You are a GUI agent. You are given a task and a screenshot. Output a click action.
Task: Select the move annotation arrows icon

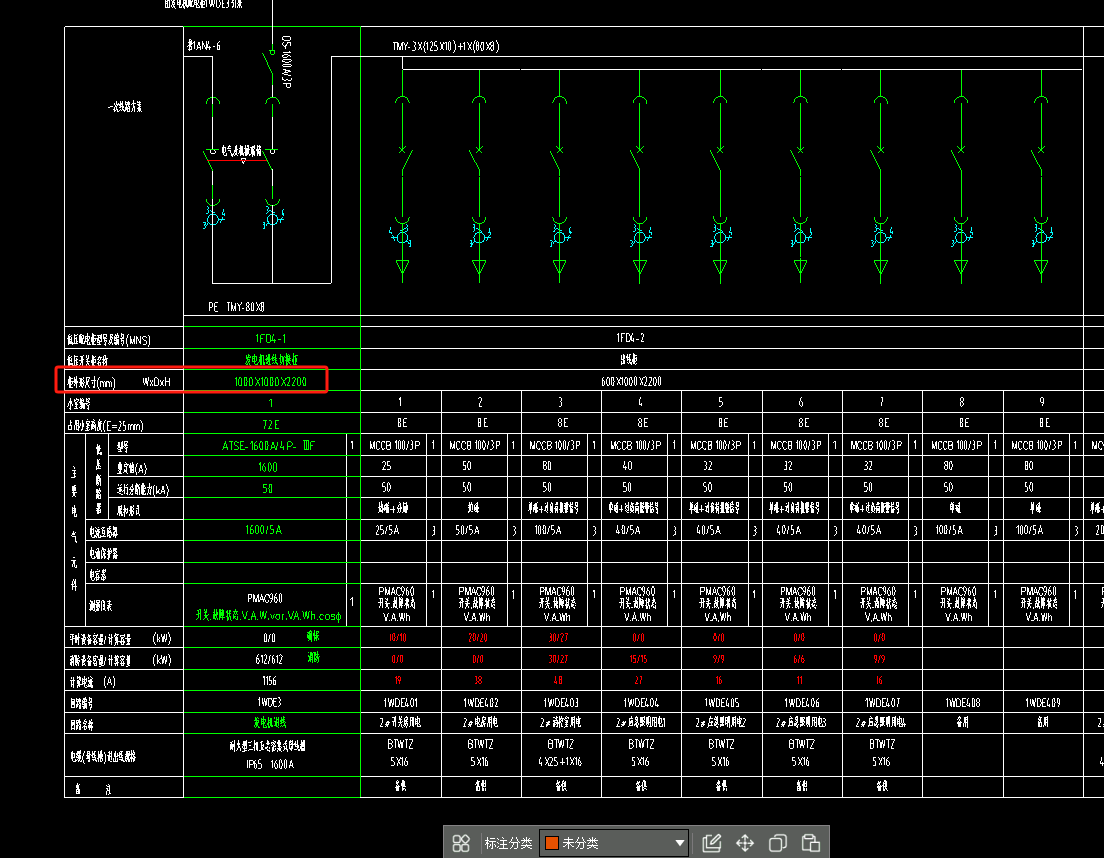(745, 843)
